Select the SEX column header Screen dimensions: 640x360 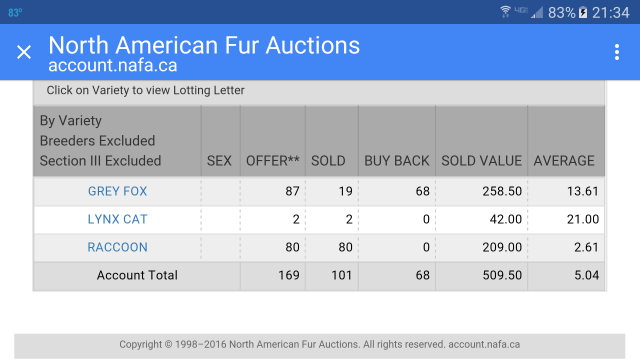[219, 161]
